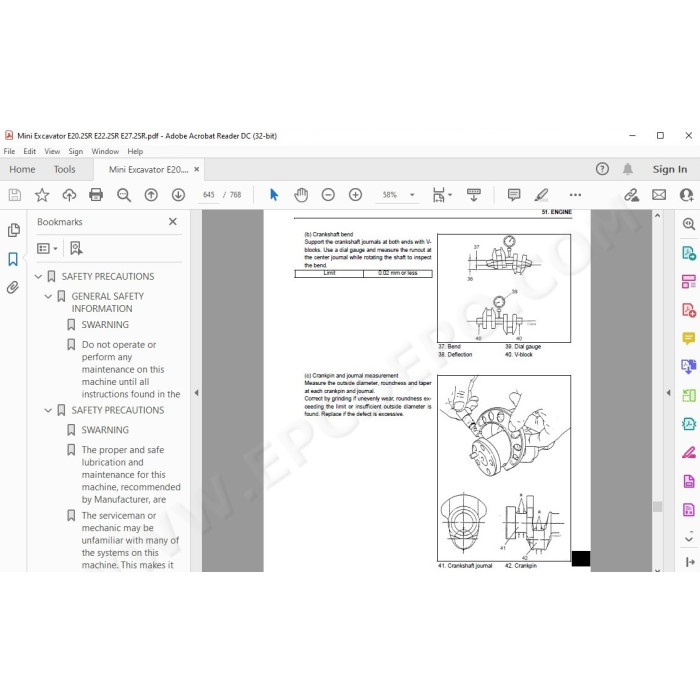
Task: Collapse the left navigation pane arrow
Action: (x=196, y=393)
